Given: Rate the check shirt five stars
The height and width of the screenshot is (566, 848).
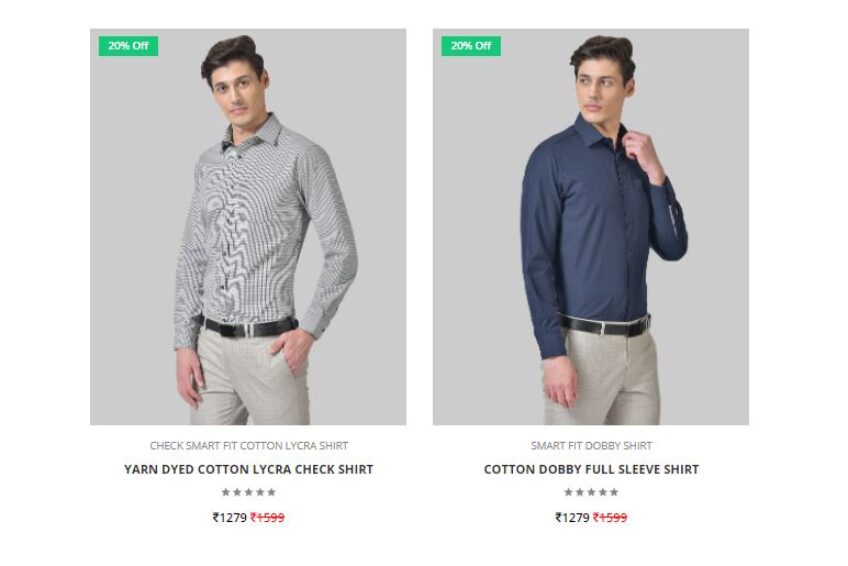Looking at the screenshot, I should coord(271,492).
